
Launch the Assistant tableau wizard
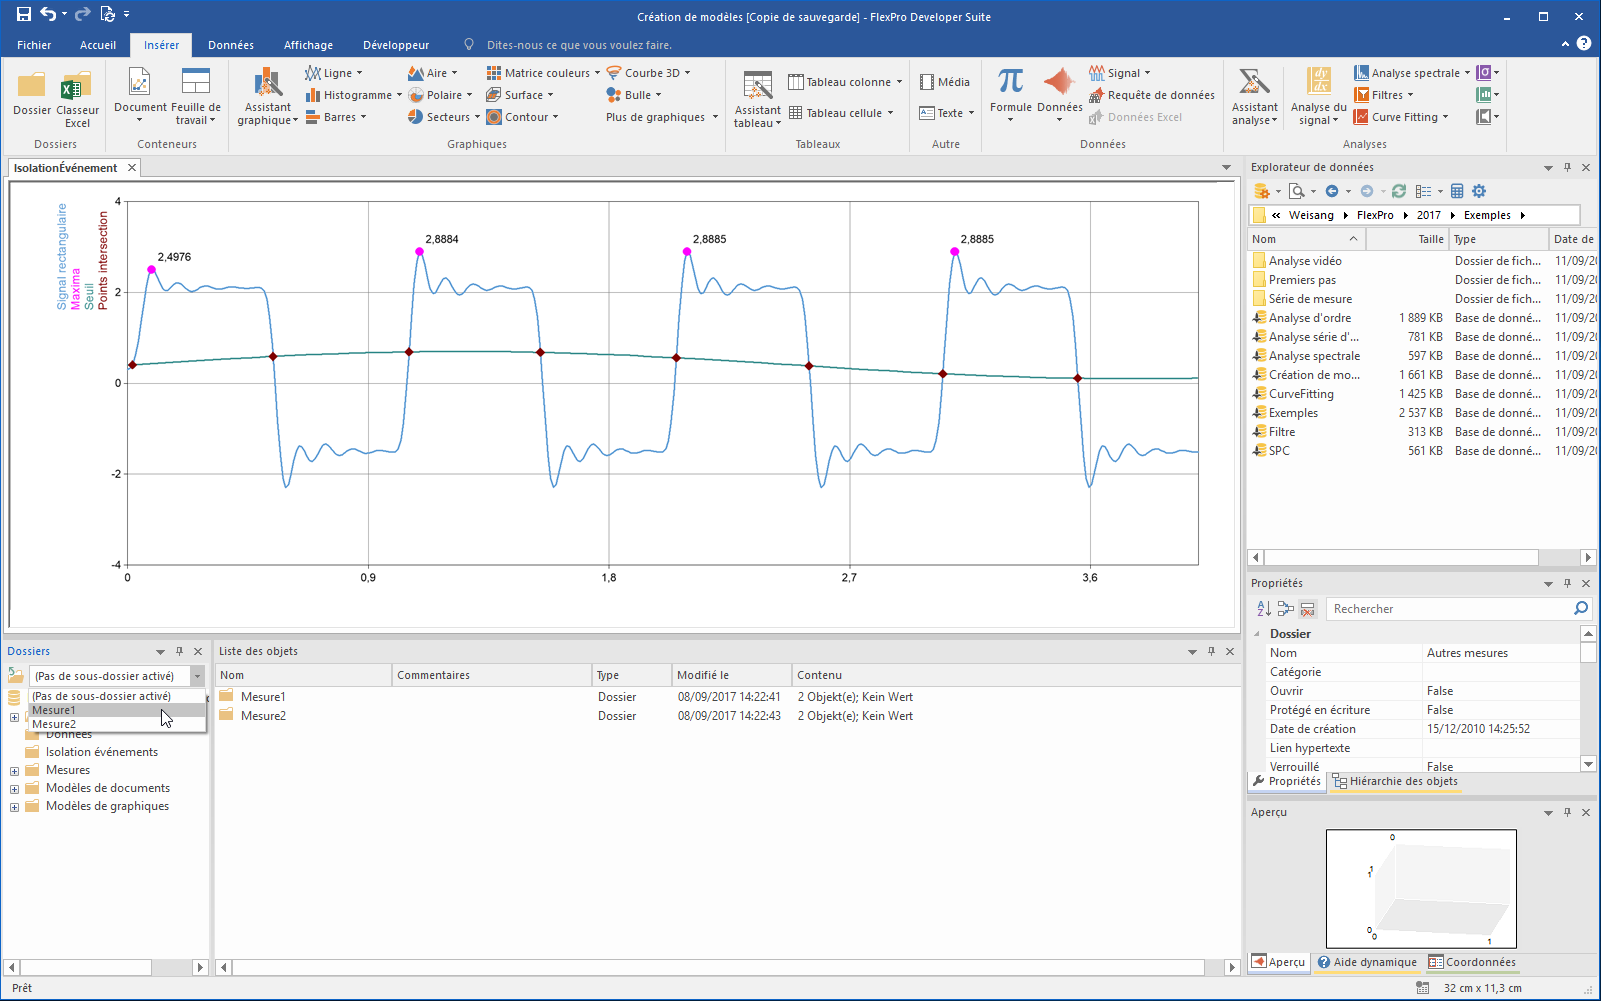click(x=757, y=98)
